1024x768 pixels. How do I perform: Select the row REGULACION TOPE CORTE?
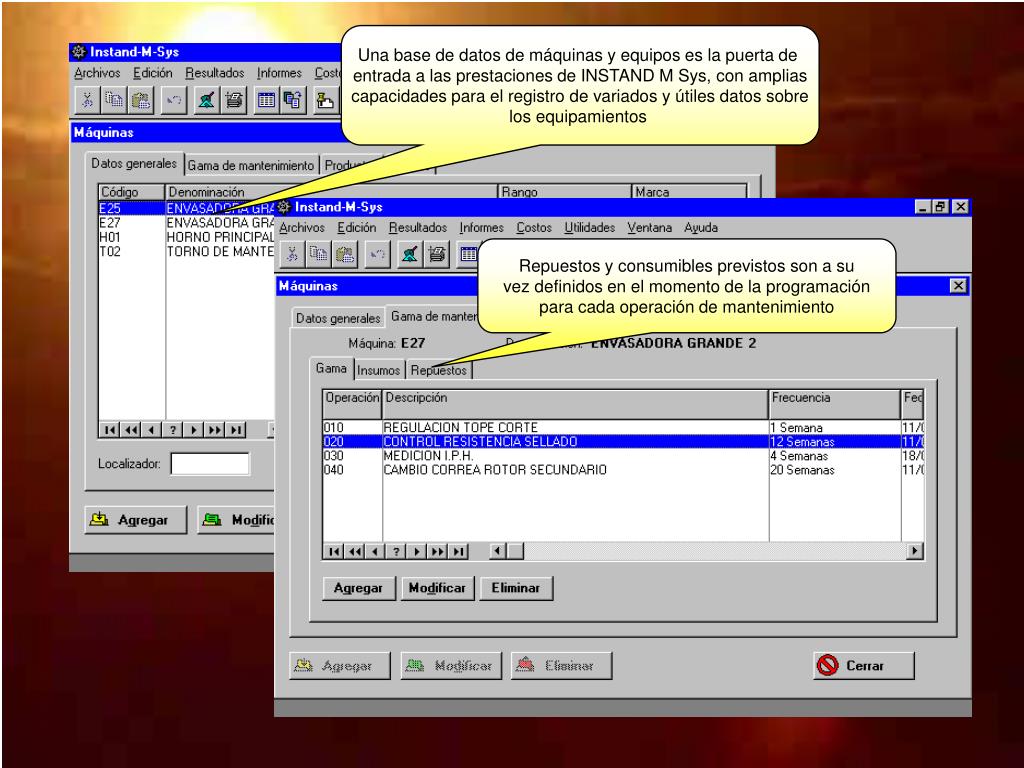click(623, 427)
